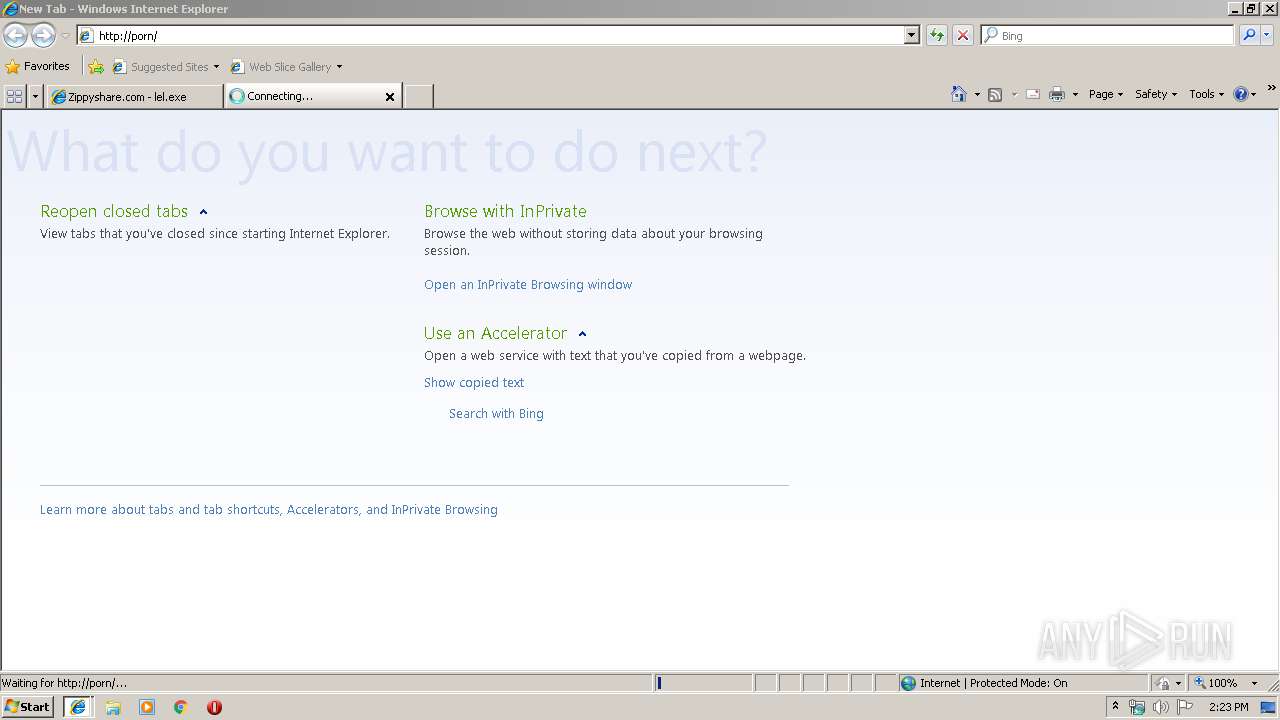1280x720 pixels.
Task: Click the Read Mail envelope icon
Action: [1033, 94]
